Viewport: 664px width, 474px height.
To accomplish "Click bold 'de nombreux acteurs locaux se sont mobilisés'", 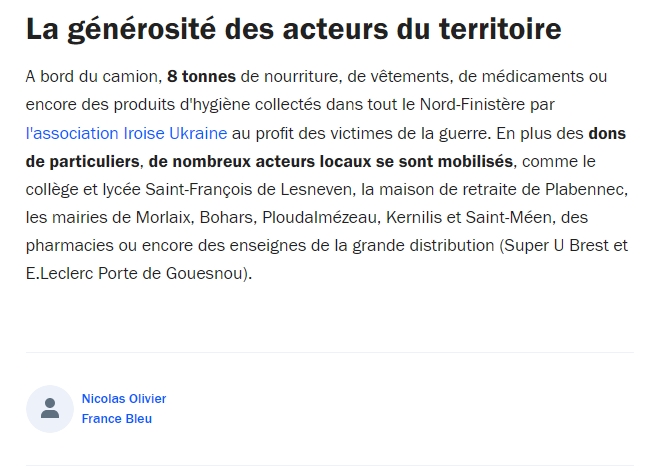I will [331, 161].
